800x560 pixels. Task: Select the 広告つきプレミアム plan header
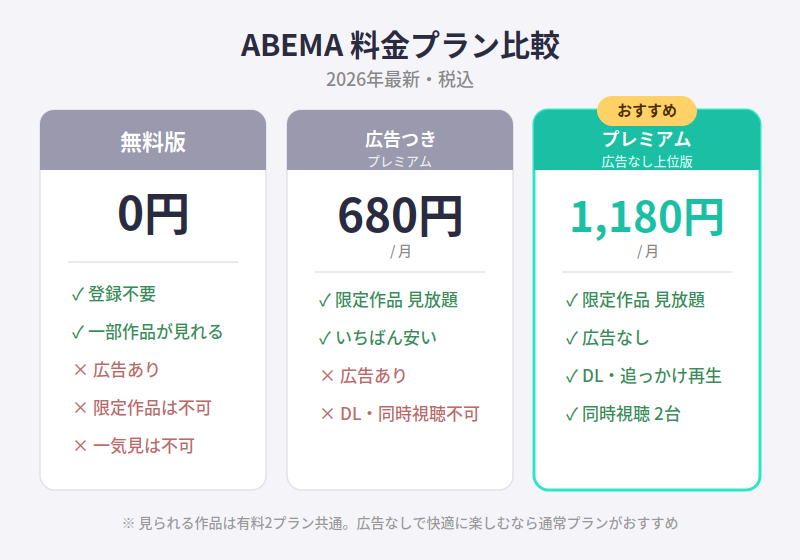point(400,140)
